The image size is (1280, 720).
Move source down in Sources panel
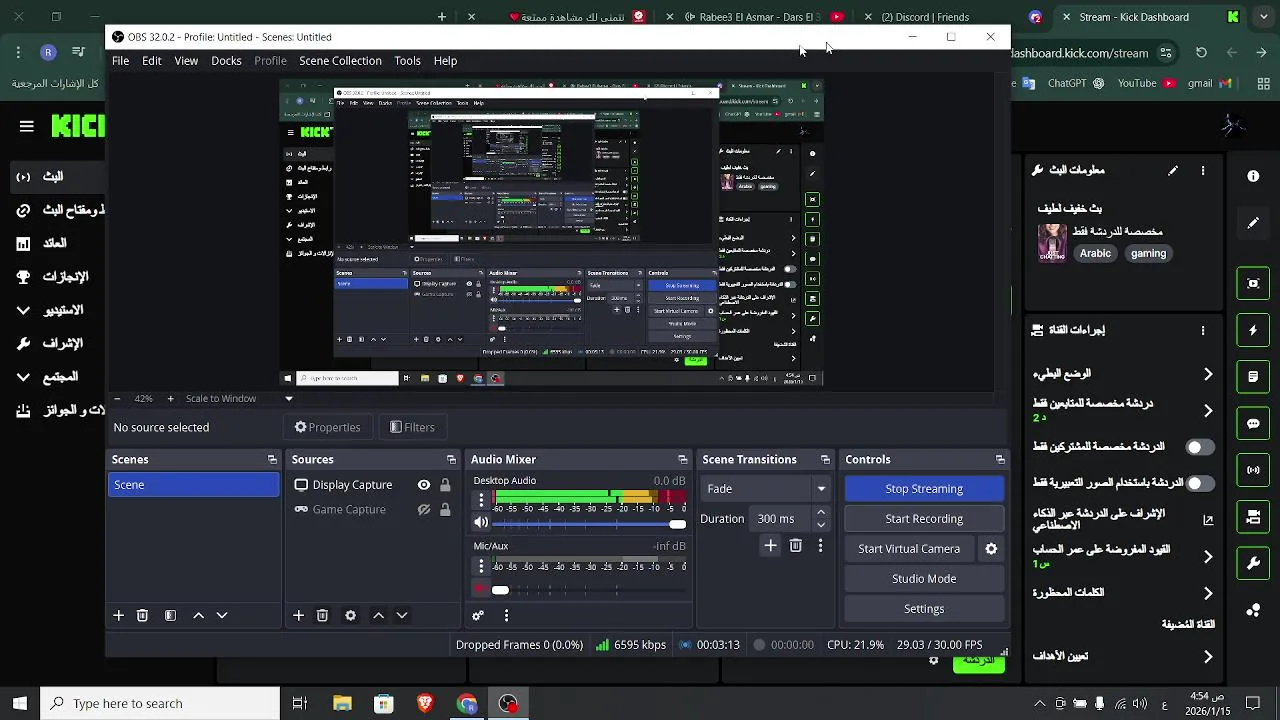point(402,615)
